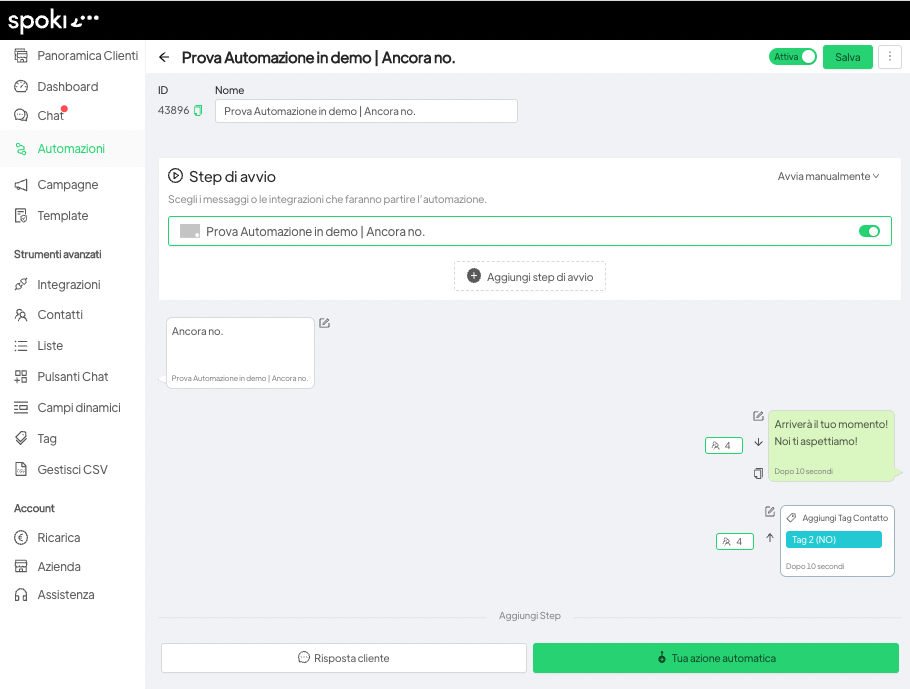Click 'Aggiungi step di avvio' button
The height and width of the screenshot is (689, 910).
(x=530, y=276)
